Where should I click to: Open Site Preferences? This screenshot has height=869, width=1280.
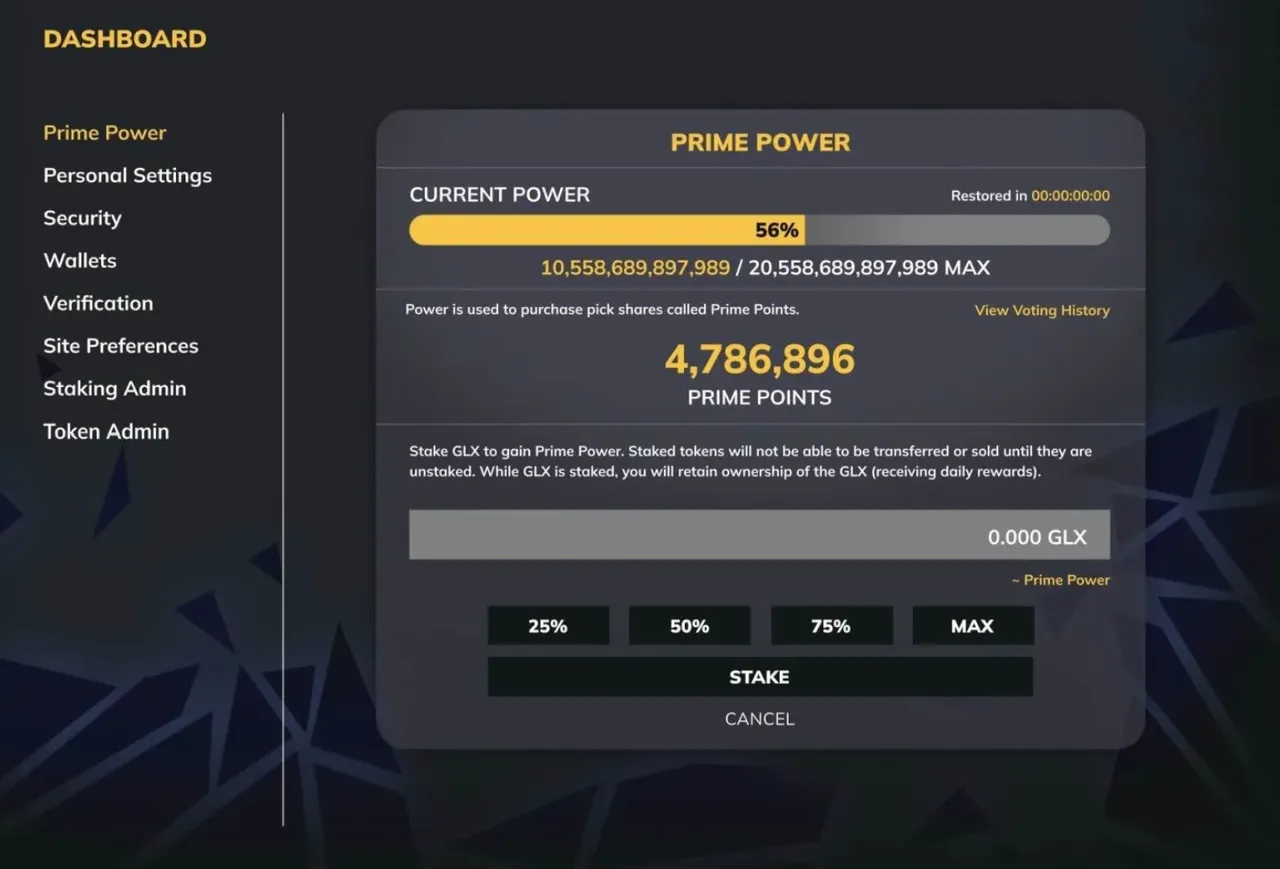[x=121, y=346]
